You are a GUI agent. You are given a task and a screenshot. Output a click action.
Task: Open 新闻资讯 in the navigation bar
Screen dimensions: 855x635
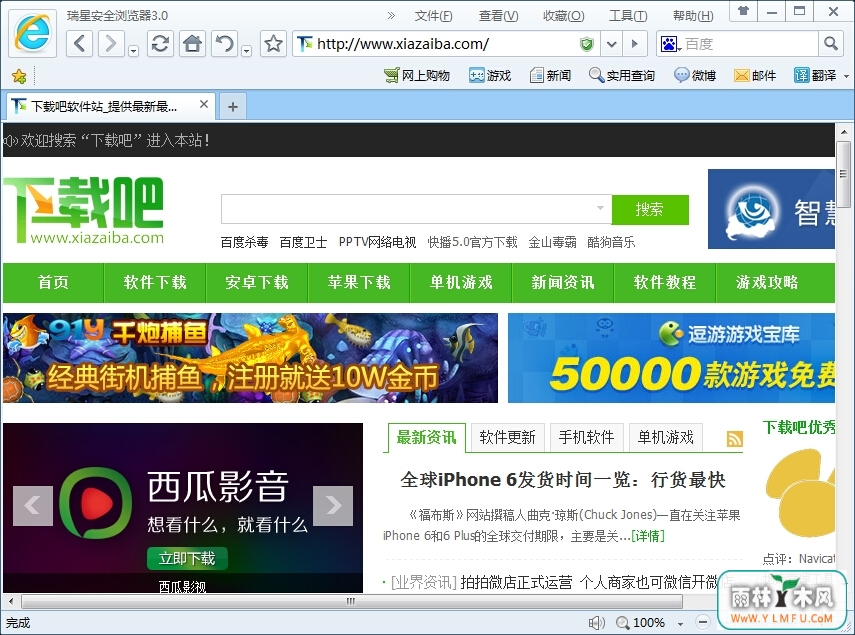point(563,282)
